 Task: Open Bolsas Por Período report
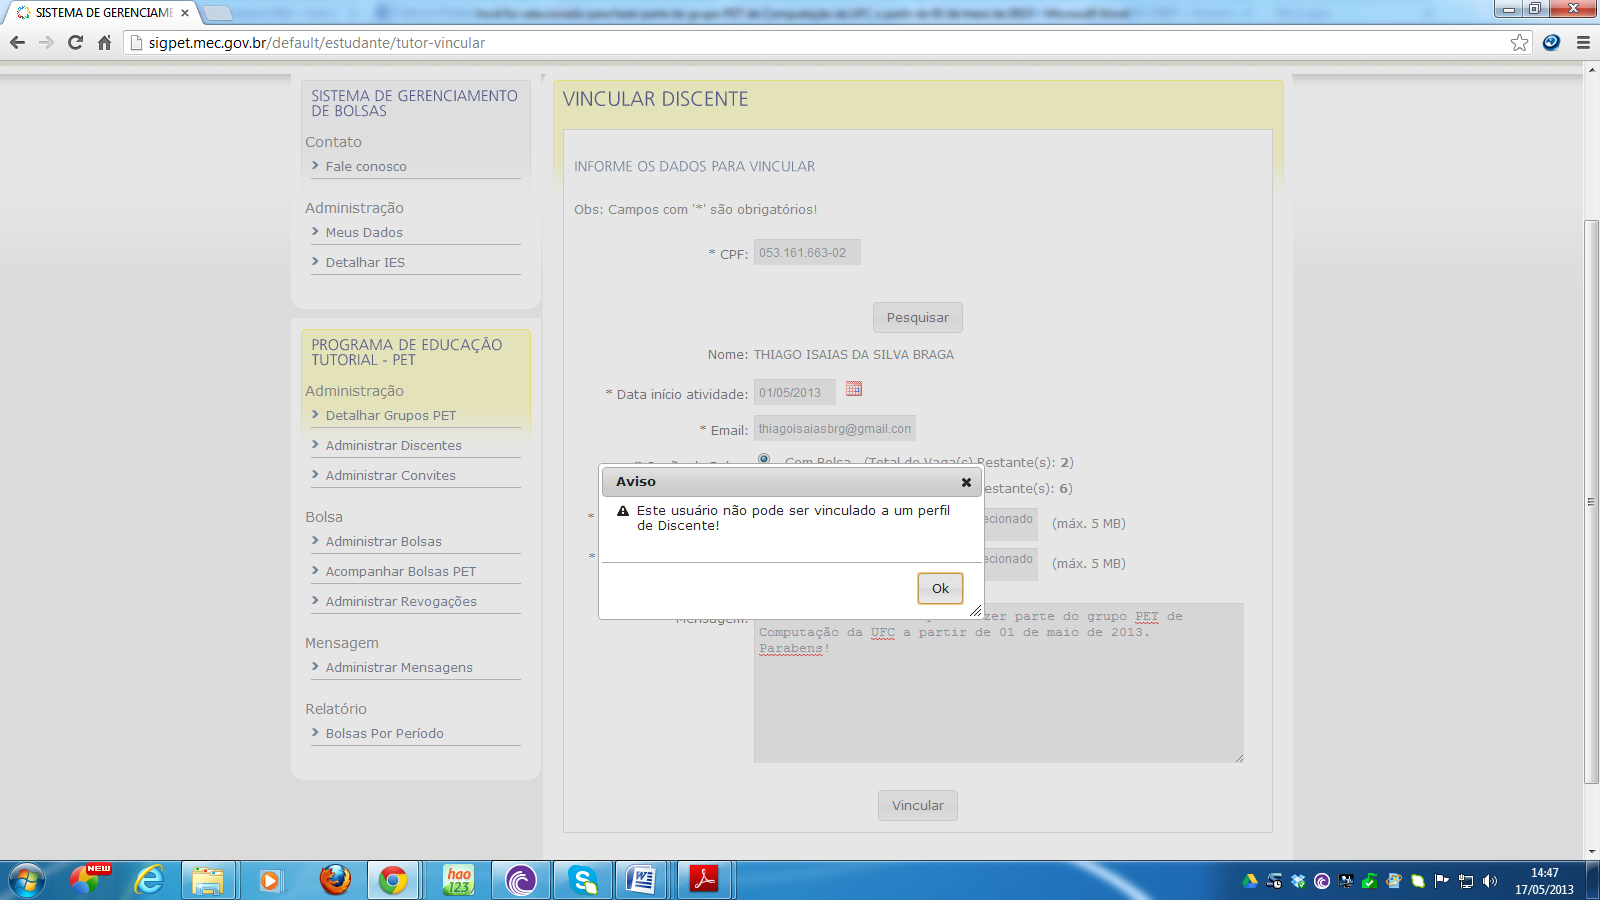(385, 734)
